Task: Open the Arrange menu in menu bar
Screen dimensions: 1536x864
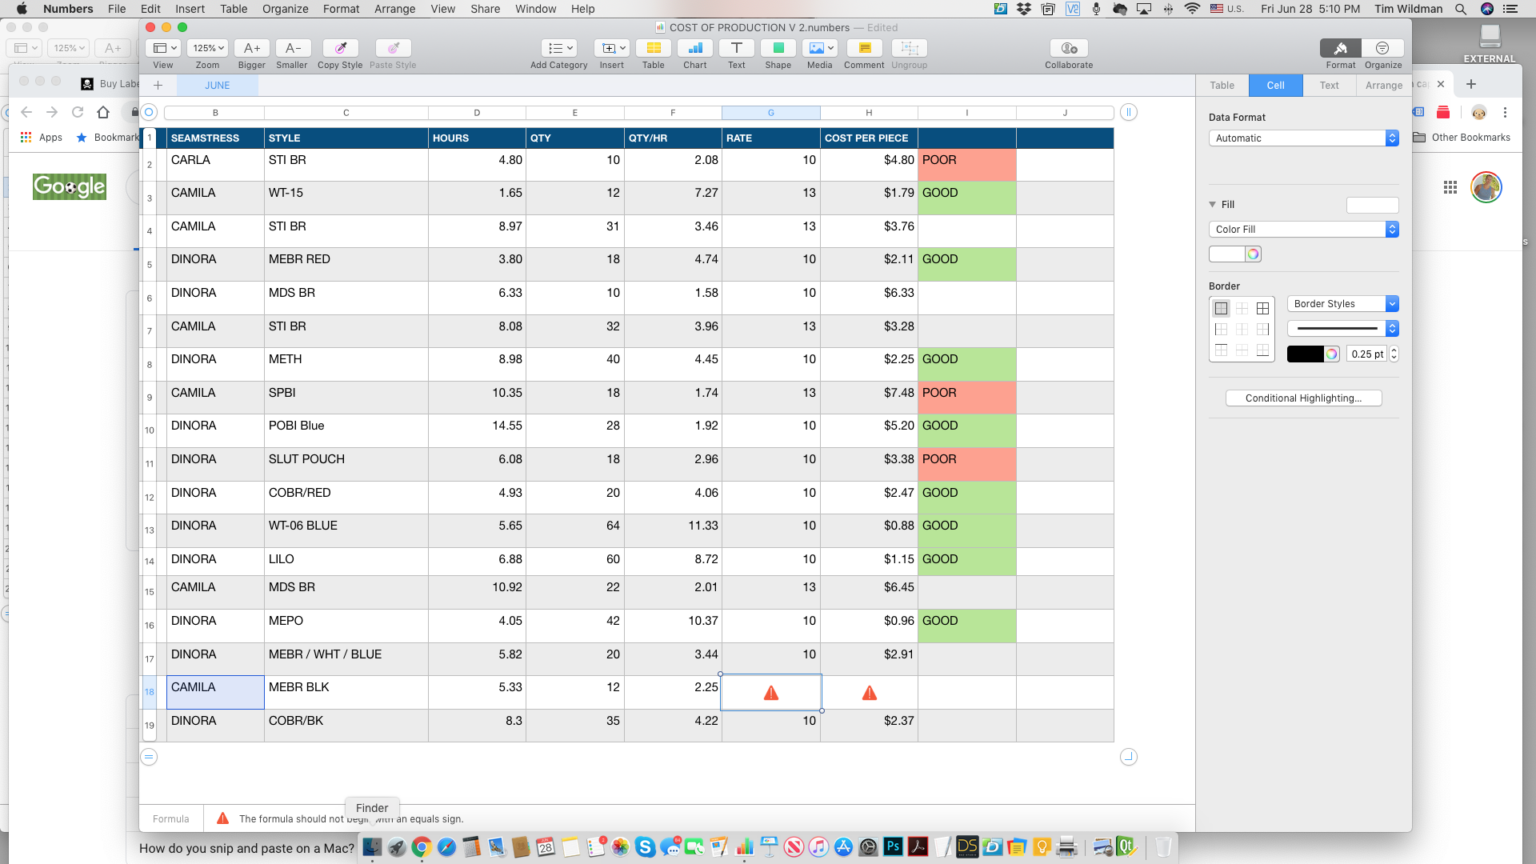Action: [394, 9]
